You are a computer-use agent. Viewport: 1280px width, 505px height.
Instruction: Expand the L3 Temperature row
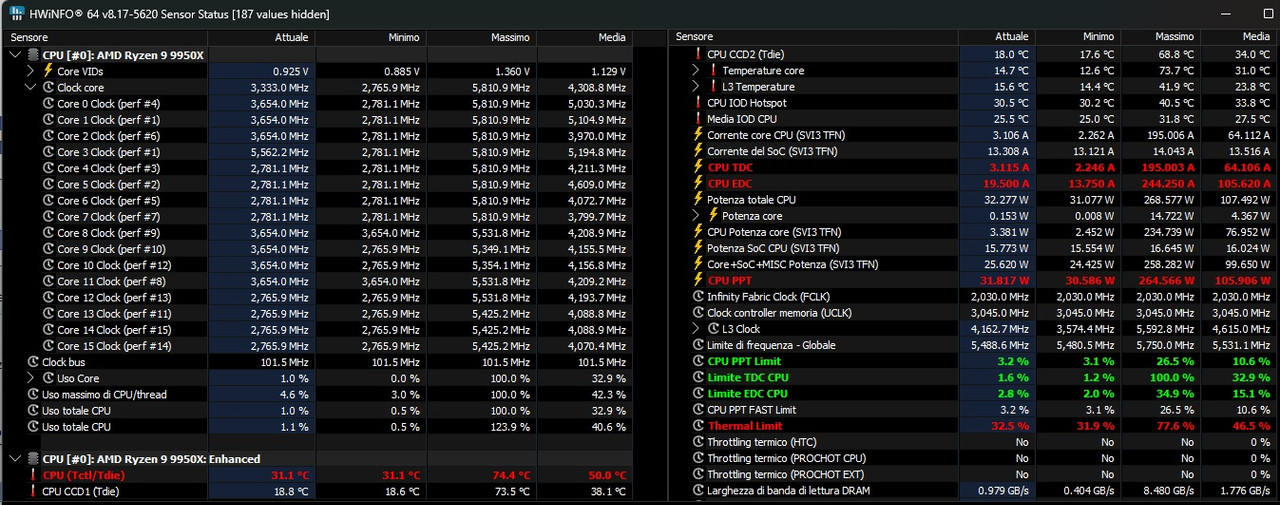point(695,87)
